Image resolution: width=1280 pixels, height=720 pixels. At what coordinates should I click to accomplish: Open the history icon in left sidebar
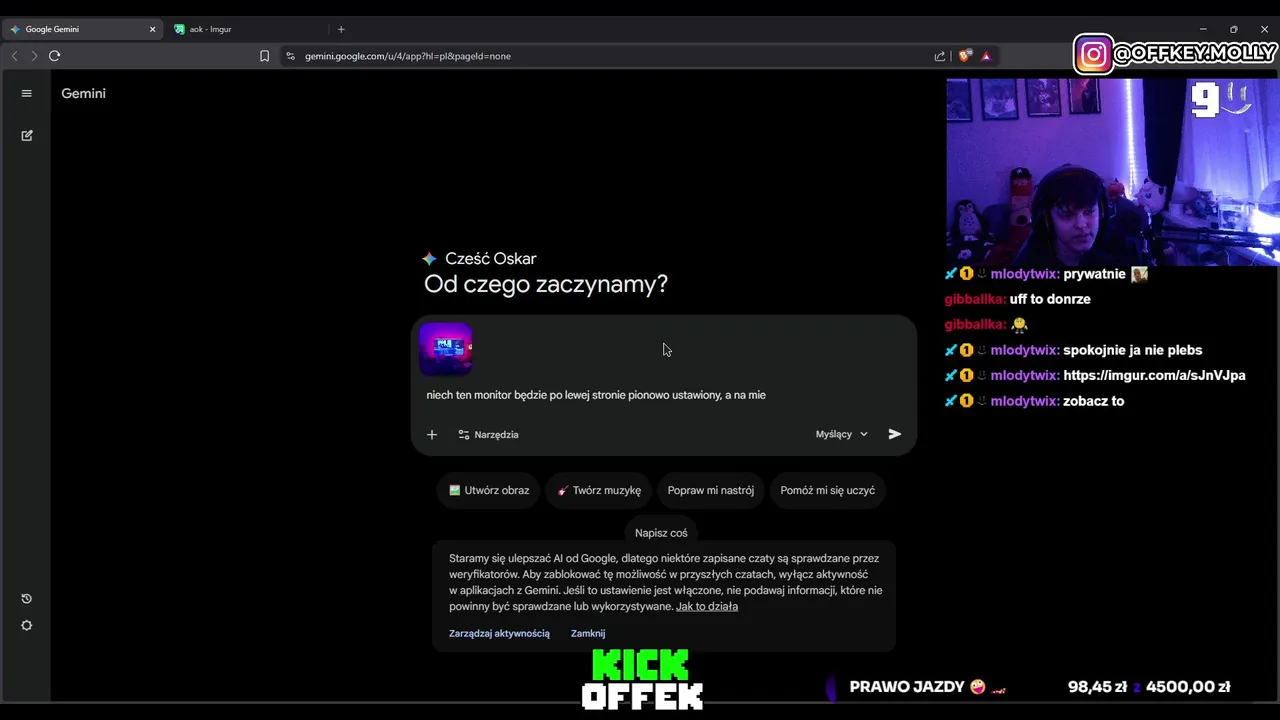click(27, 599)
